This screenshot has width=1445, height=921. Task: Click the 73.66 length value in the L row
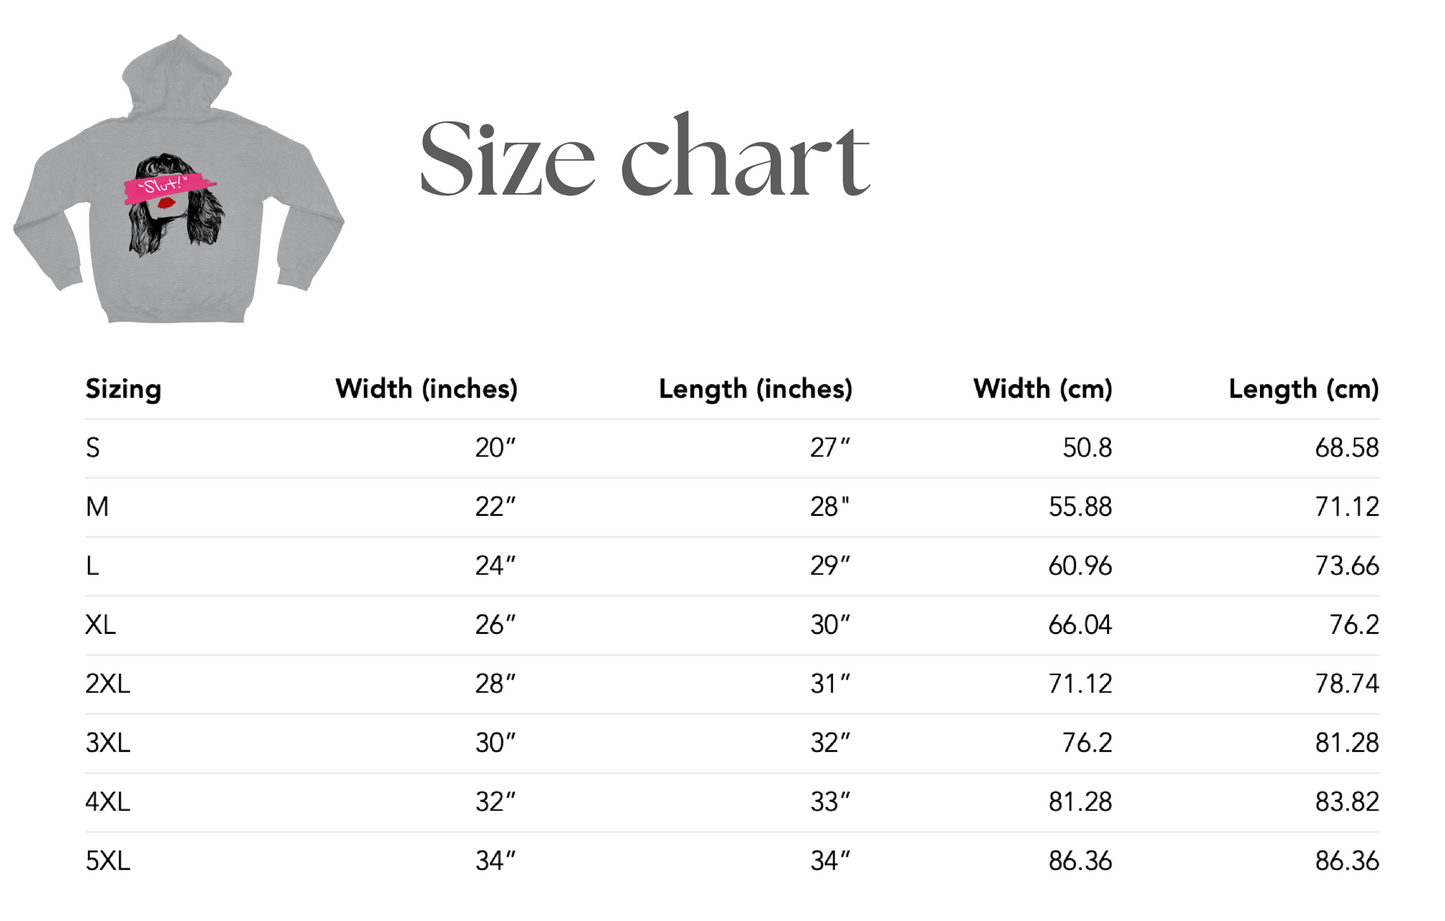click(1346, 566)
